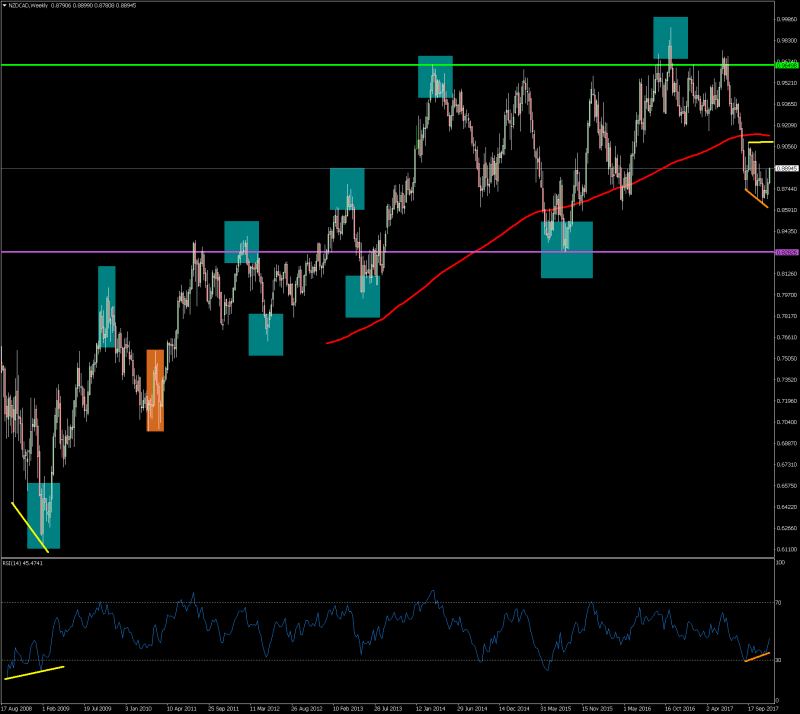Select the short yellow horizontal line at right

click(x=759, y=142)
